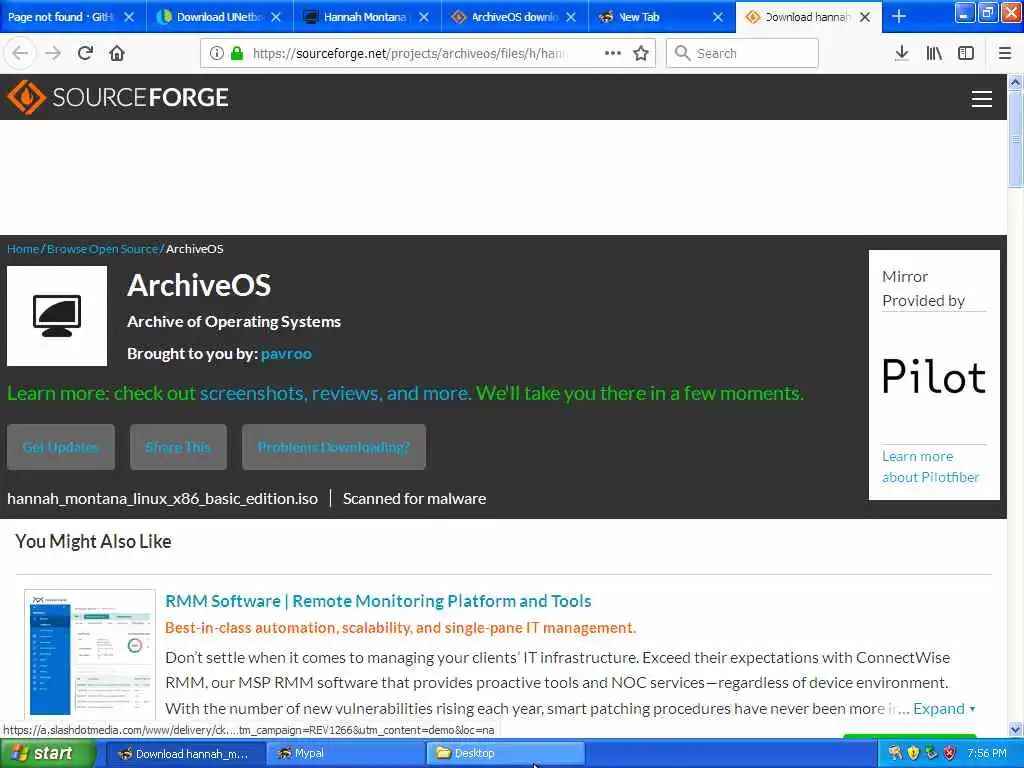This screenshot has height=768, width=1024.
Task: Open the Home breadcrumb link
Action: pos(23,249)
